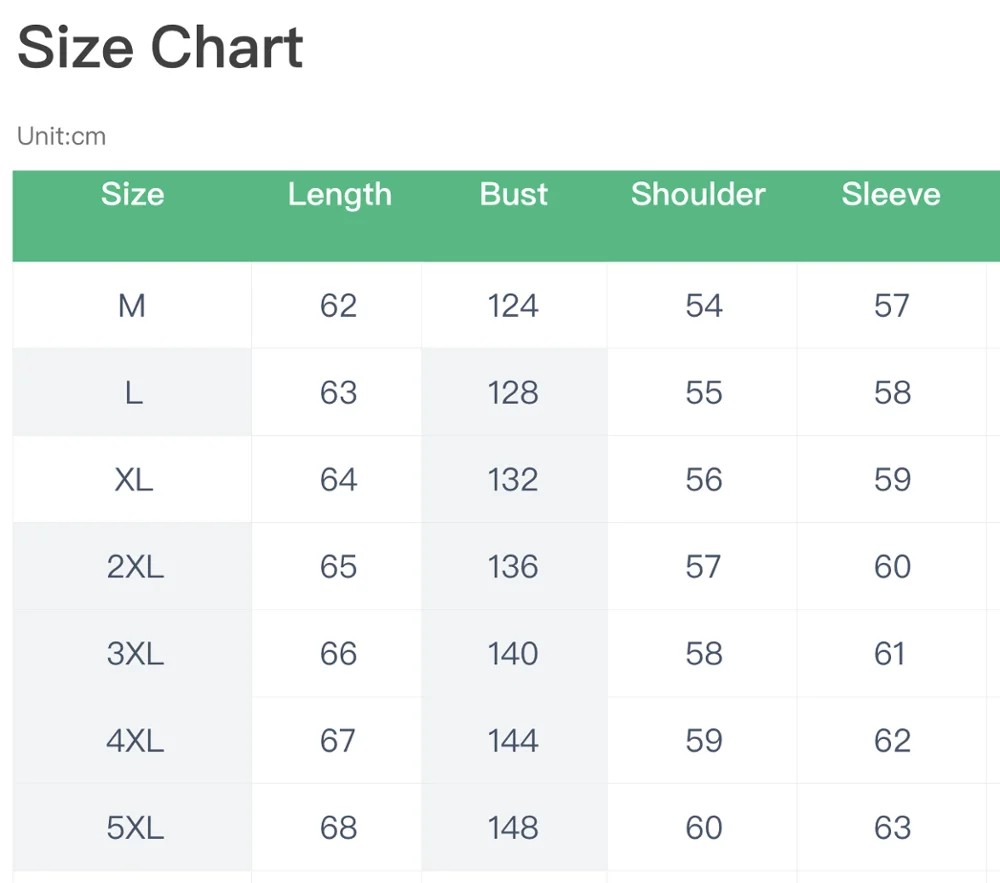Click the Size column header
The width and height of the screenshot is (1000, 883).
(x=132, y=194)
